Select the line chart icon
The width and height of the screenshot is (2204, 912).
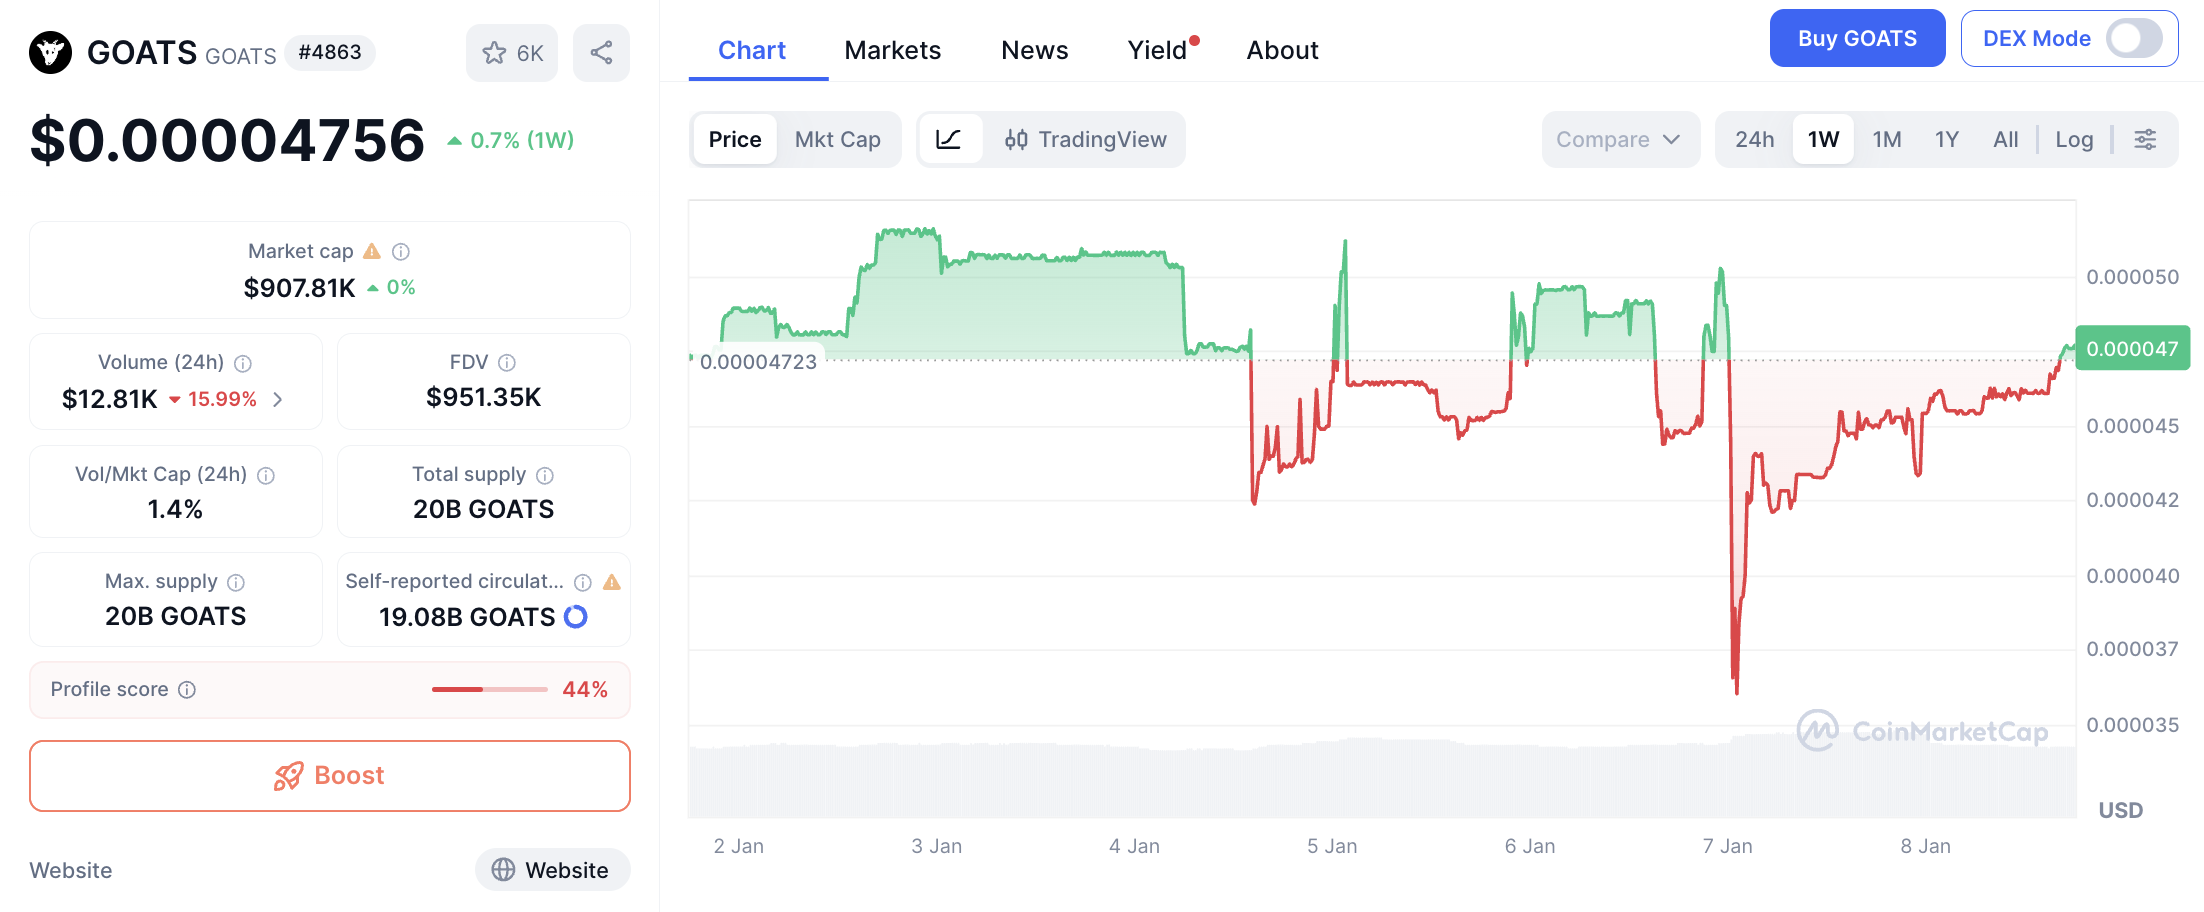[x=949, y=139]
